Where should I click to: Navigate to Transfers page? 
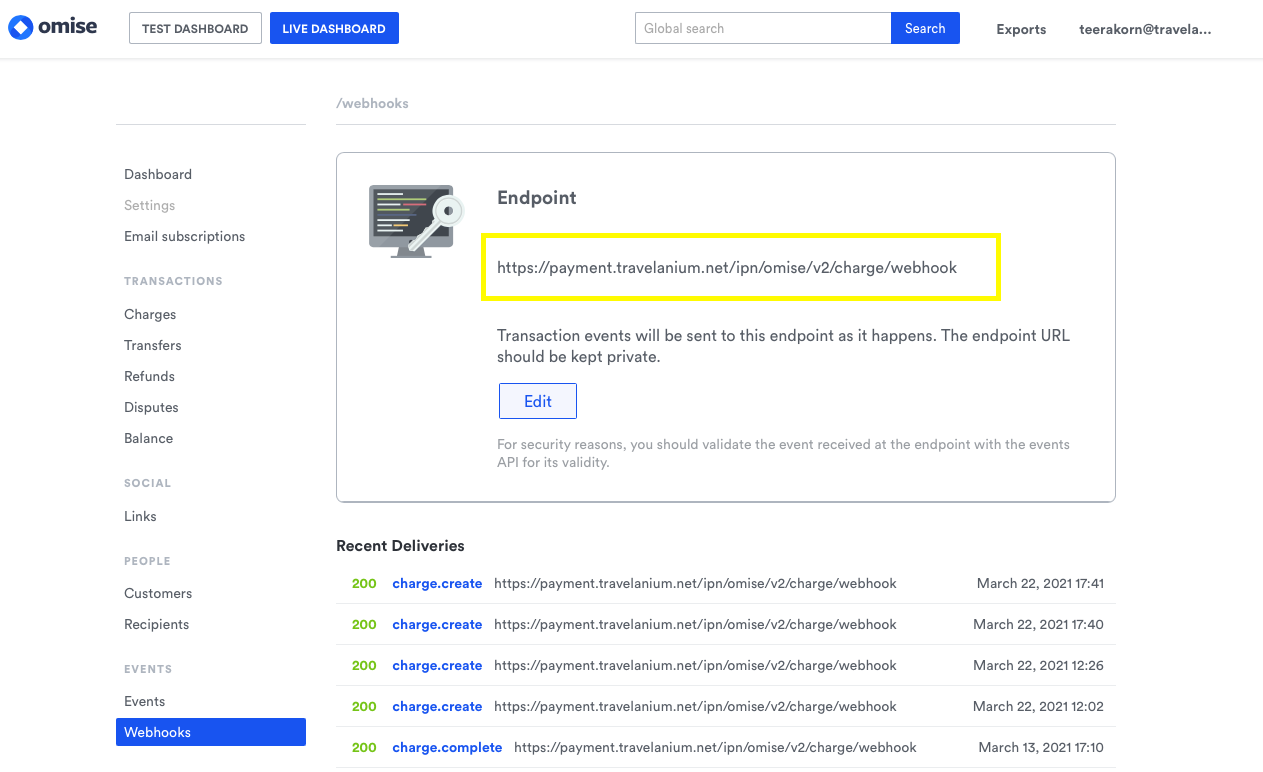point(153,345)
